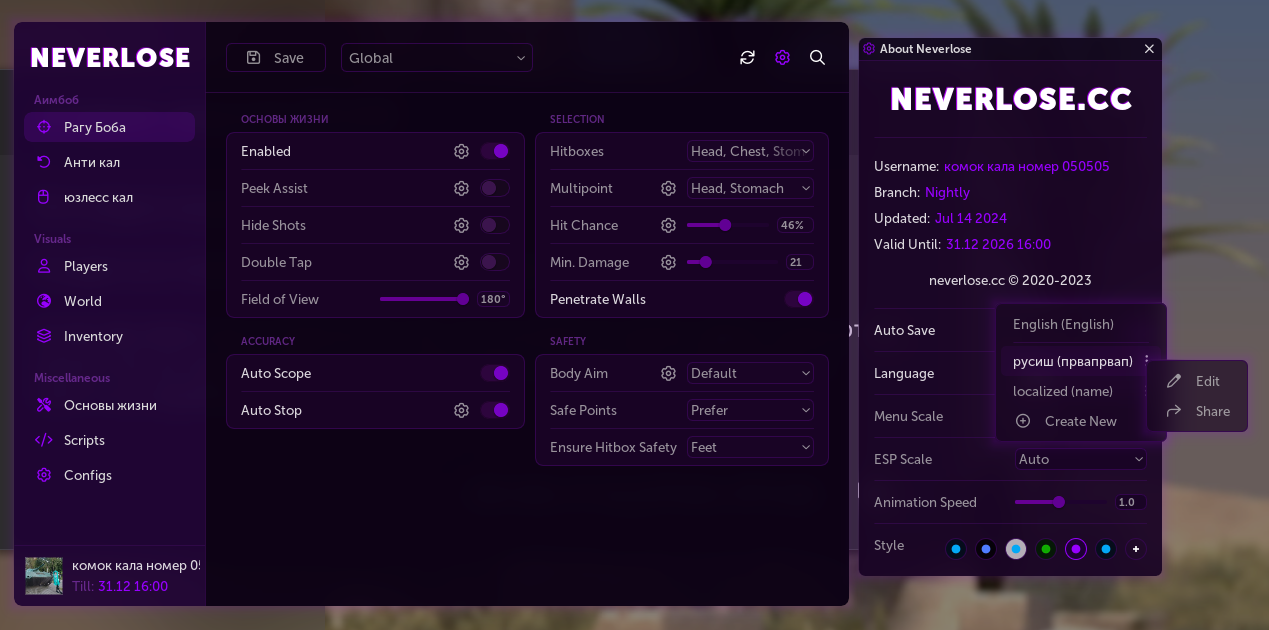The width and height of the screenshot is (1269, 630).
Task: Click the Configs gear icon in sidebar
Action: click(44, 475)
